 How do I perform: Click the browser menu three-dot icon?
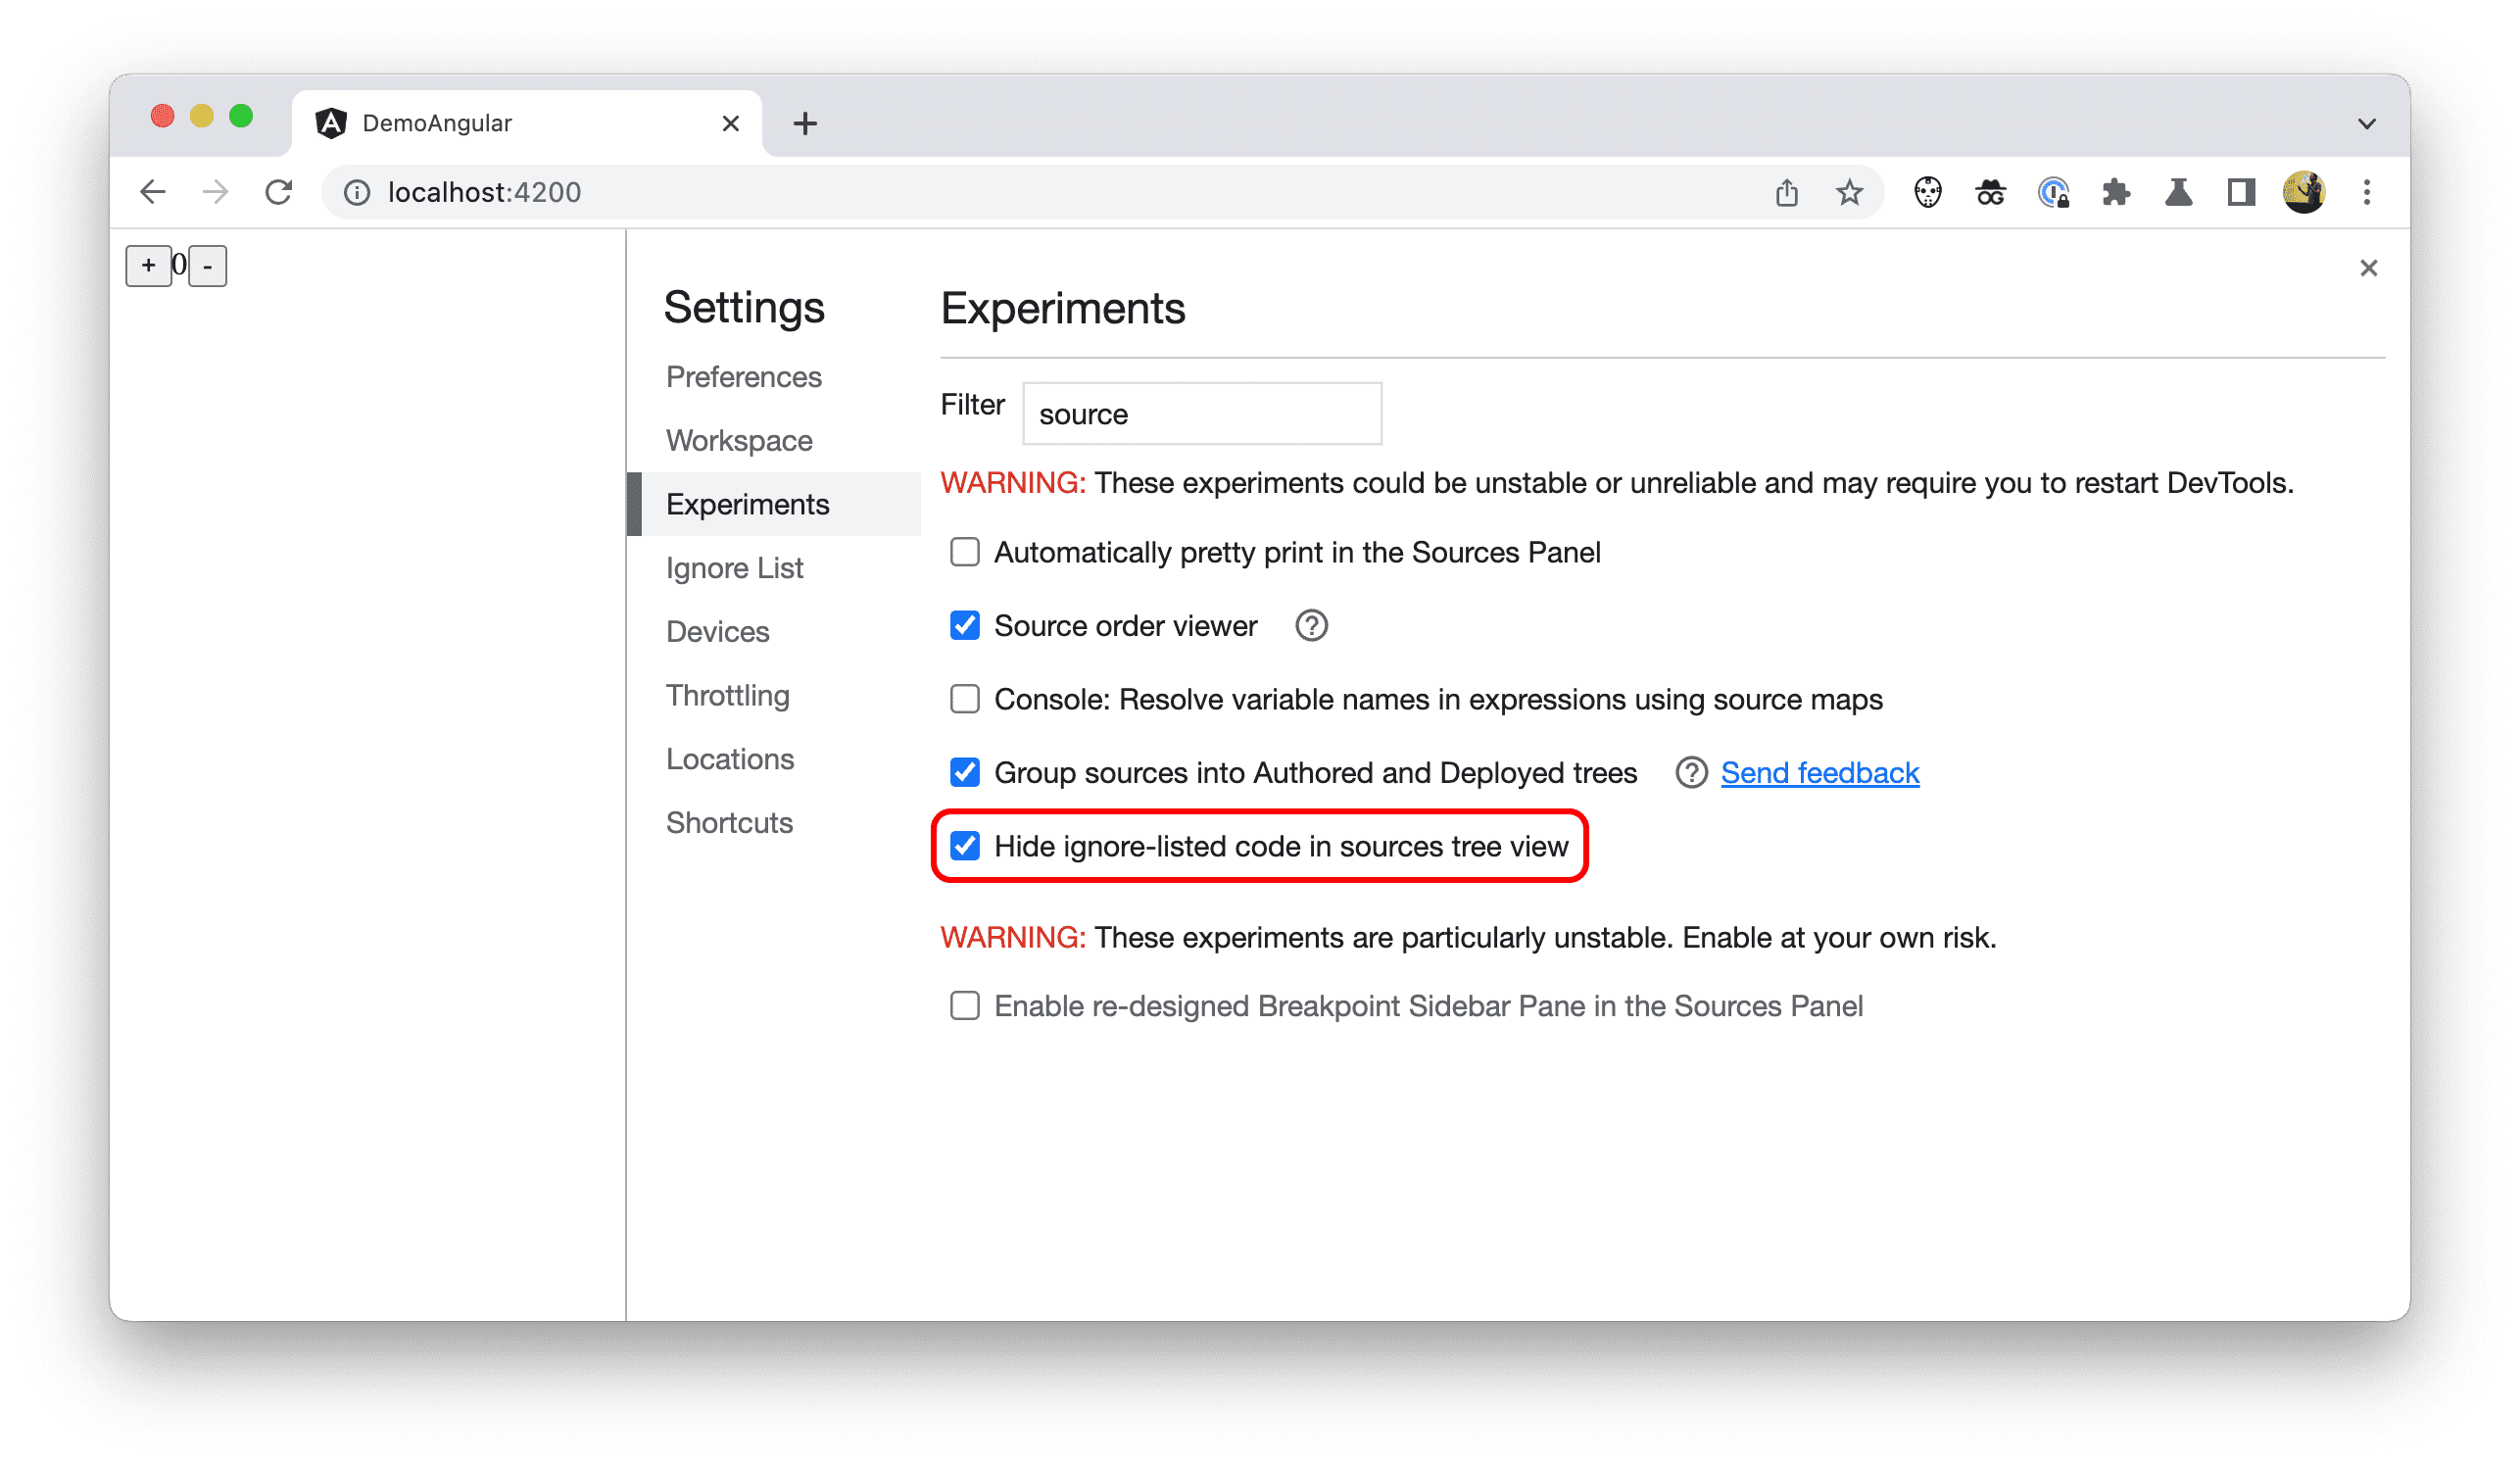2368,192
